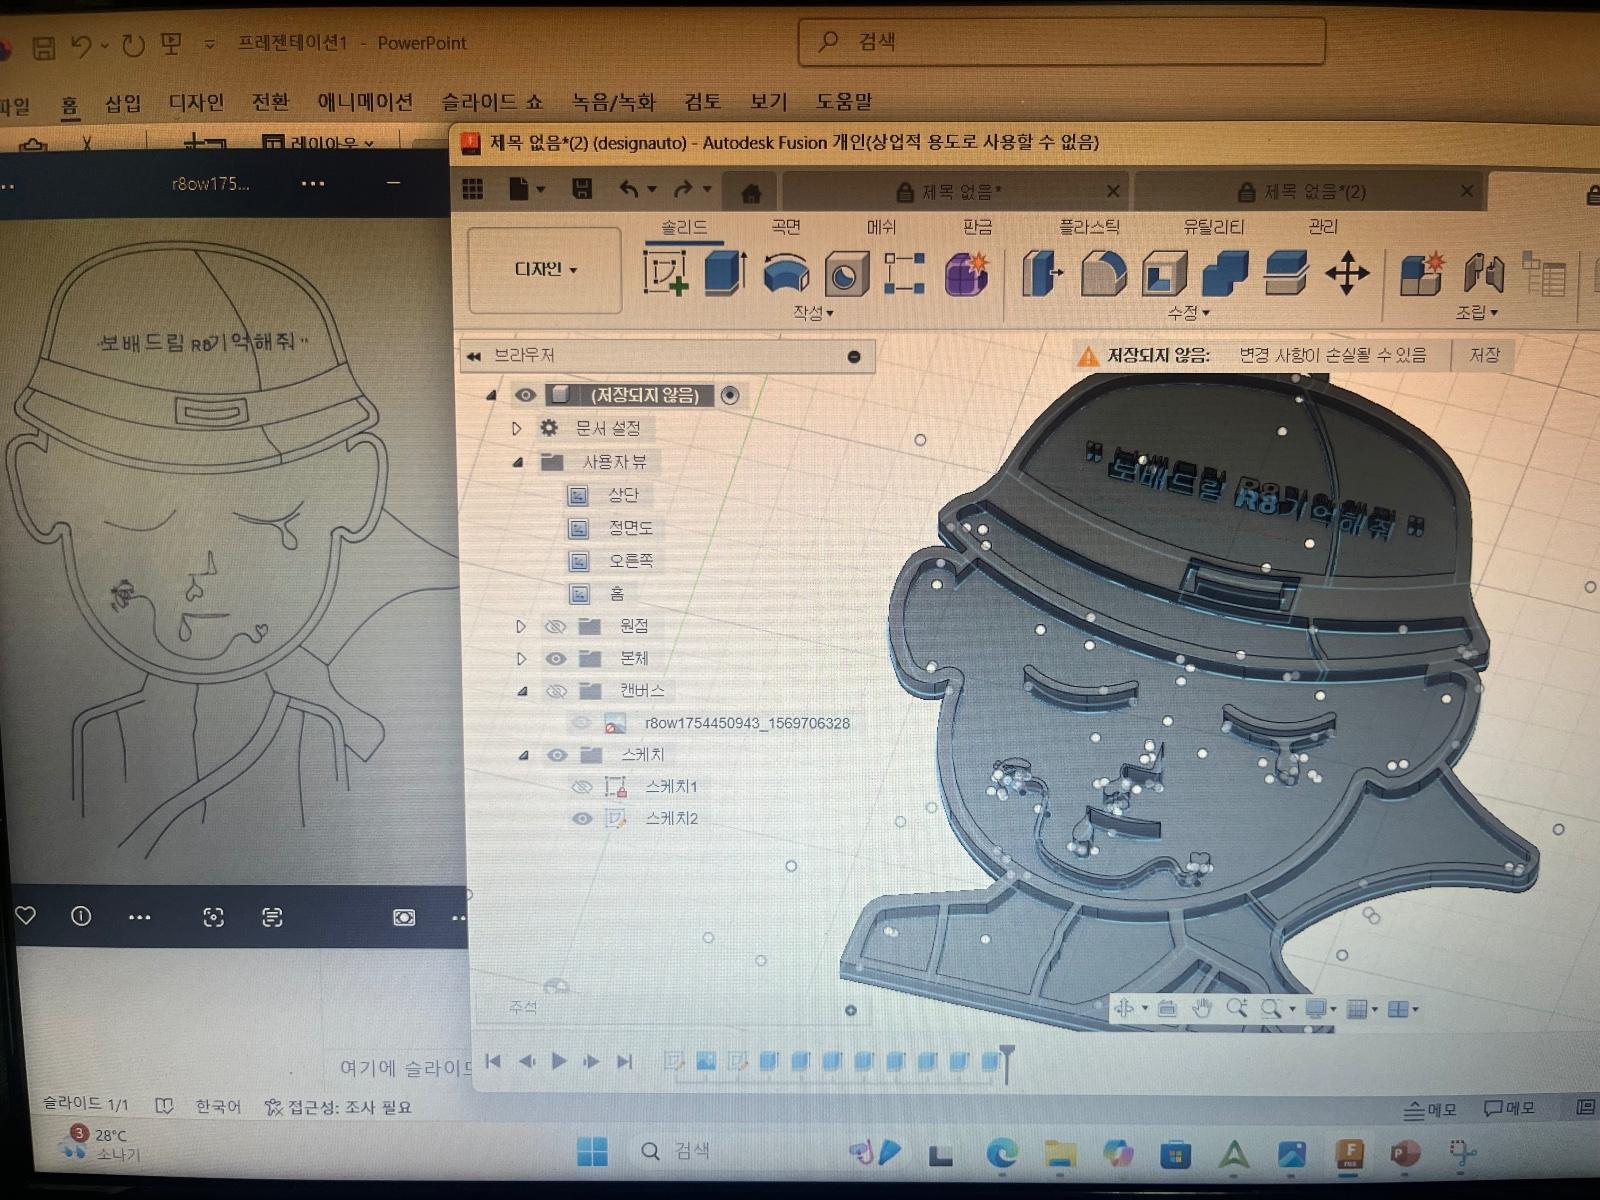Select the New Component assemble icon

pos(1422,273)
